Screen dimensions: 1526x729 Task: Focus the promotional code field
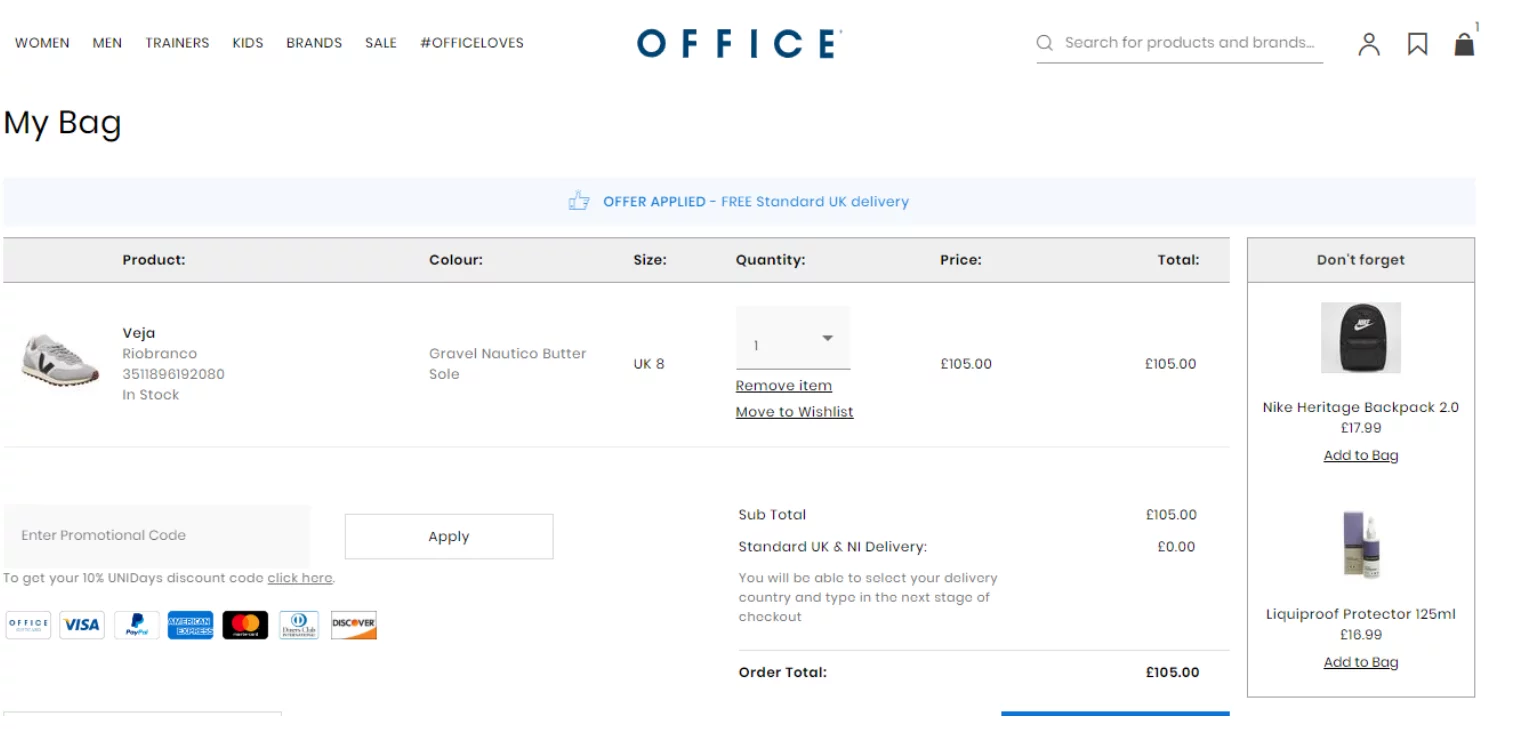point(157,535)
